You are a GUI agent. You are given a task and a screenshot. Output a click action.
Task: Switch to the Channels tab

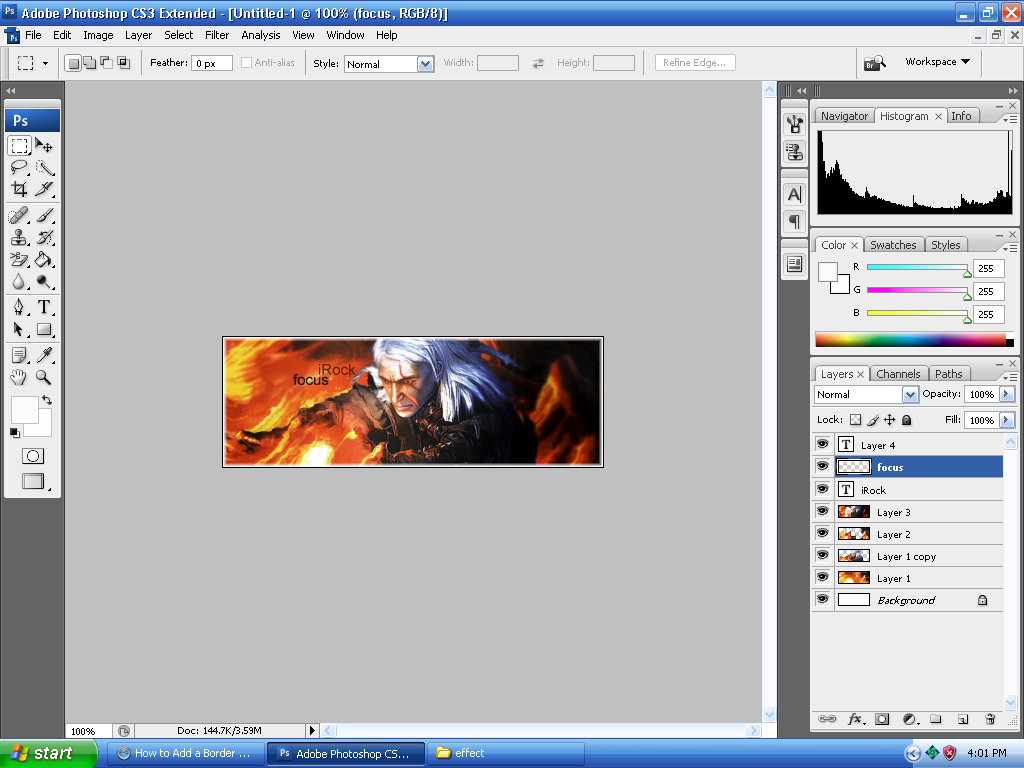click(898, 374)
